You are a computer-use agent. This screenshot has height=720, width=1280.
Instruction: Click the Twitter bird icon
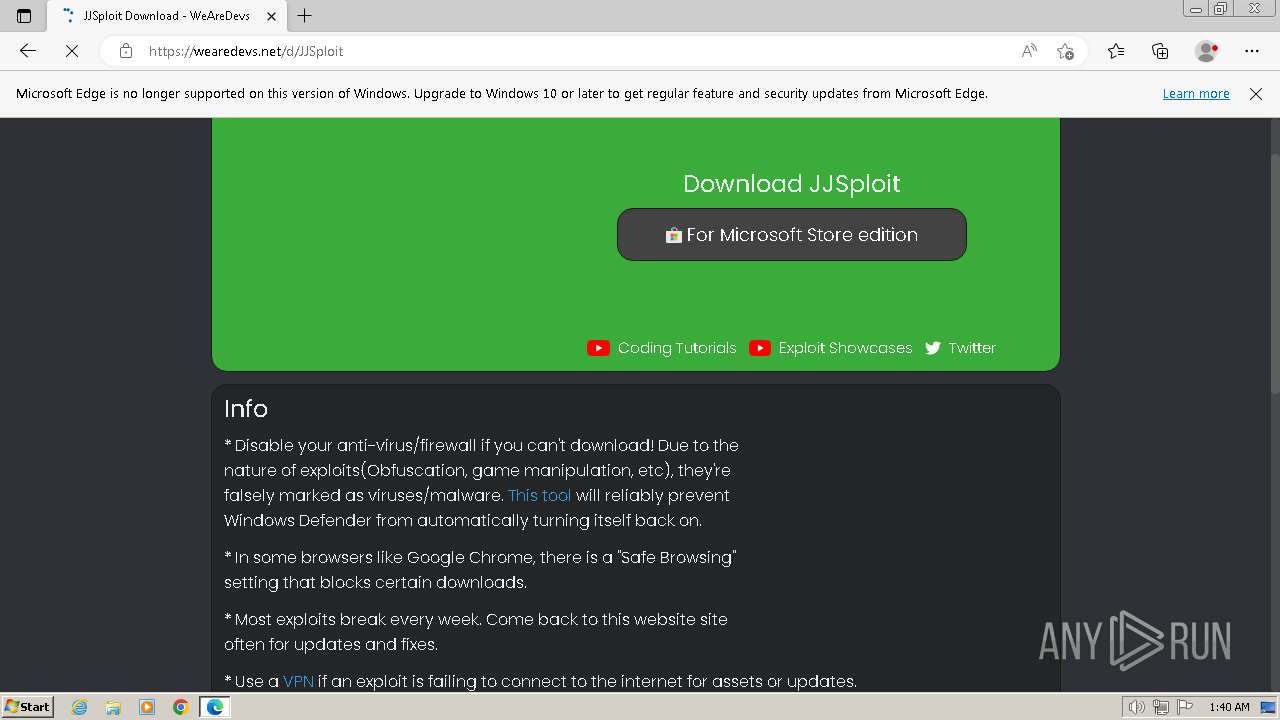coord(933,348)
